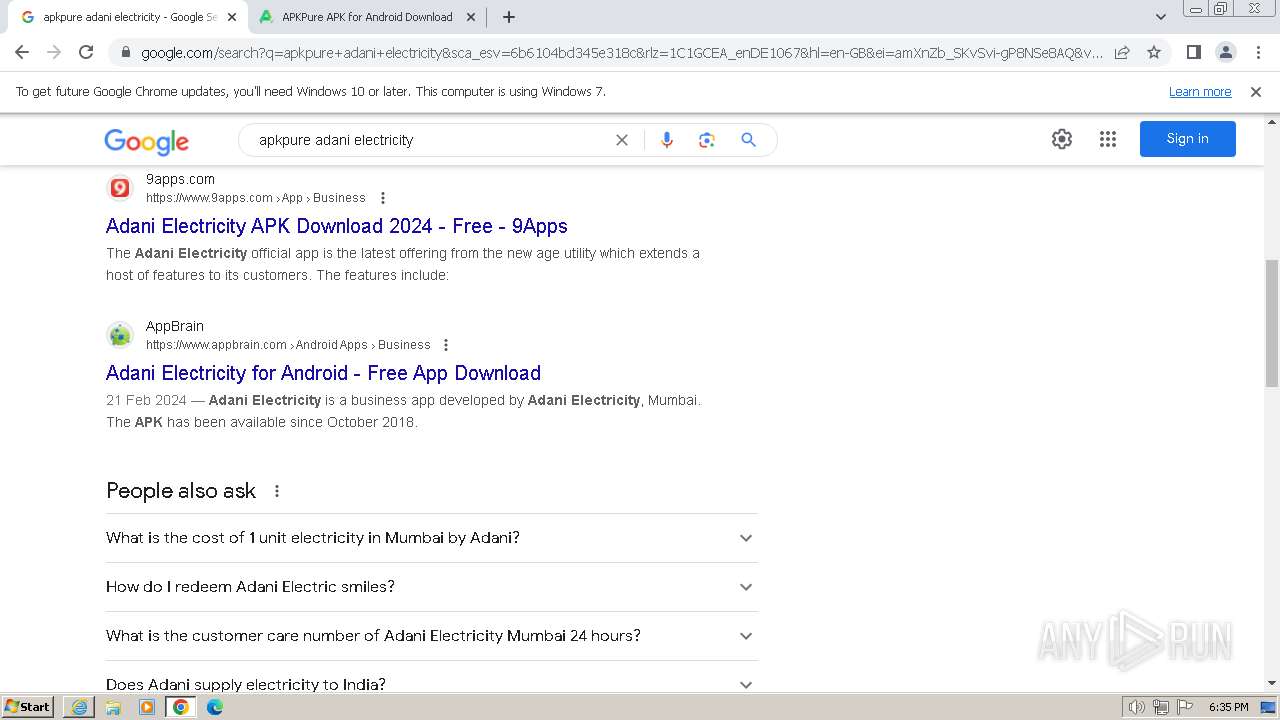
Task: Open the volume control in system tray
Action: tap(1137, 707)
